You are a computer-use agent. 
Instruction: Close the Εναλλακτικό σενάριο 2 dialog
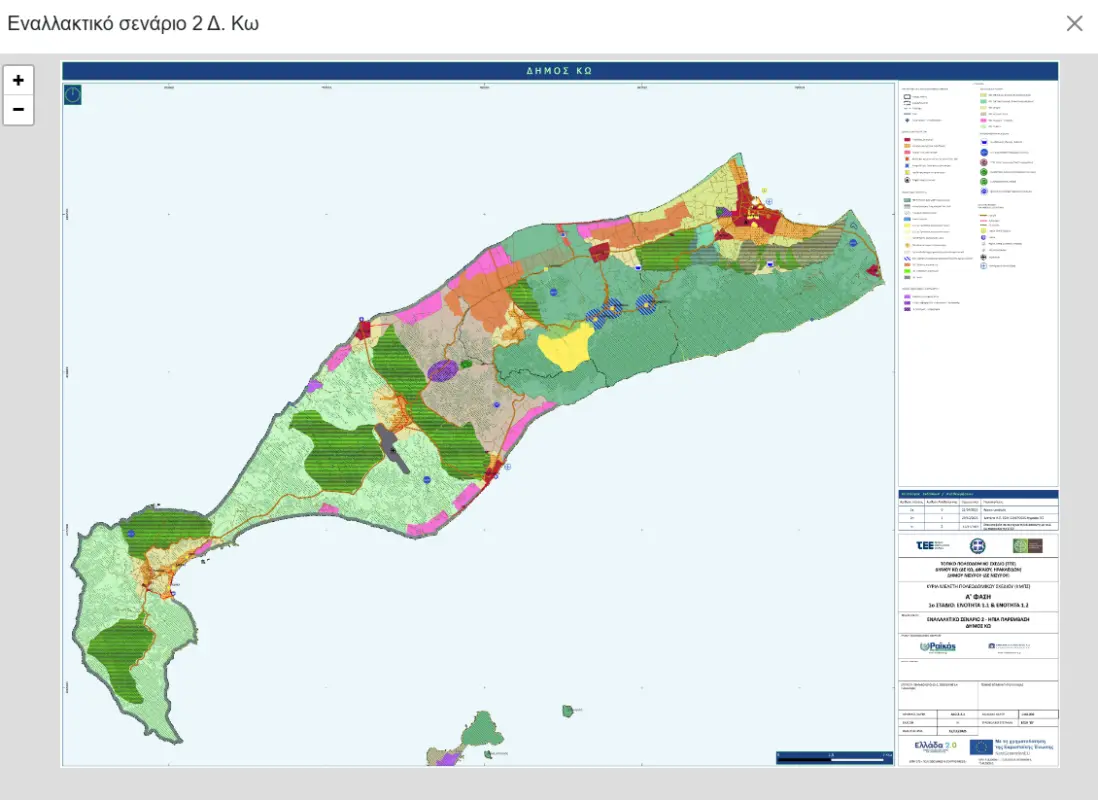[x=1074, y=23]
